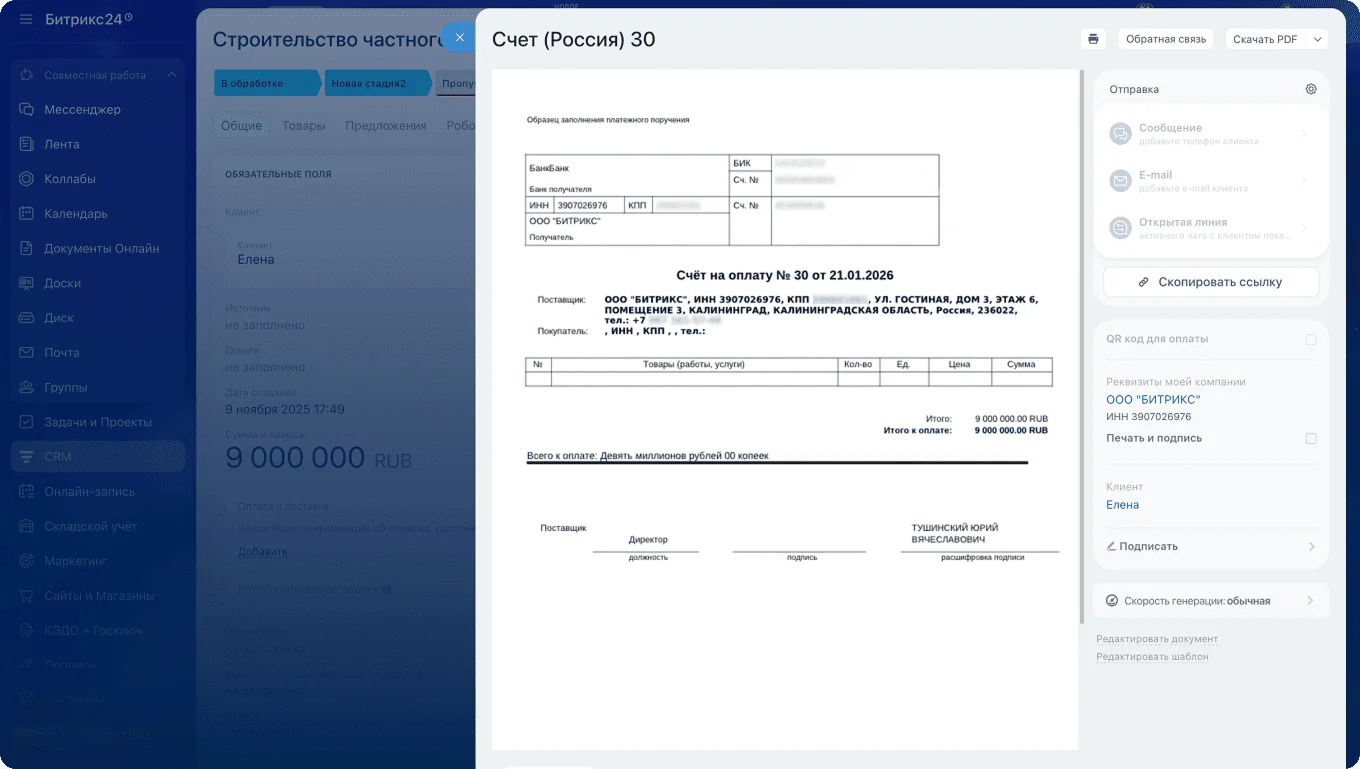The width and height of the screenshot is (1360, 769).
Task: Close the invoice slider with the X button
Action: (x=459, y=37)
